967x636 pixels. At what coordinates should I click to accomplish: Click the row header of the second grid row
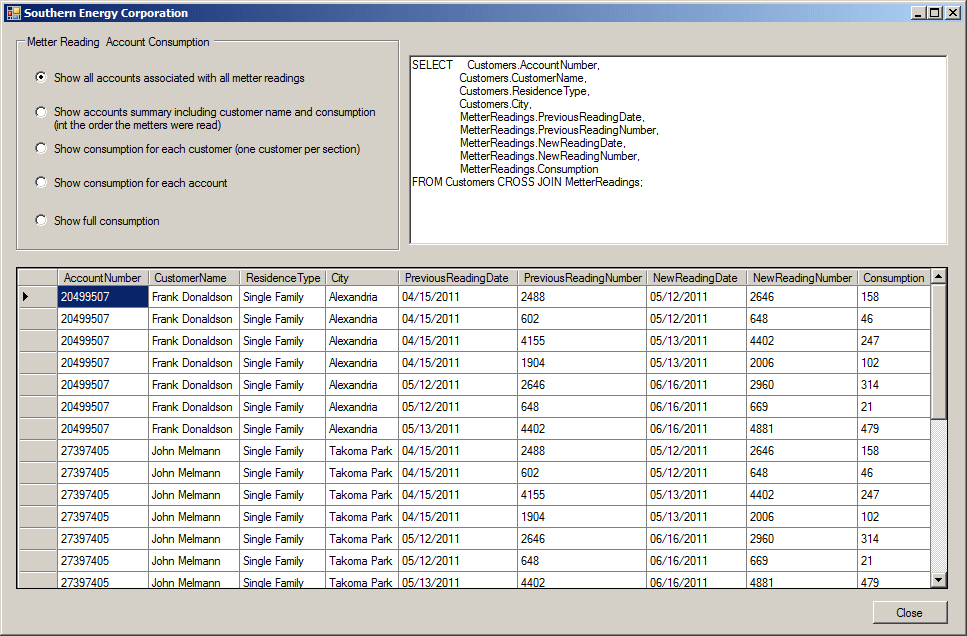click(38, 319)
